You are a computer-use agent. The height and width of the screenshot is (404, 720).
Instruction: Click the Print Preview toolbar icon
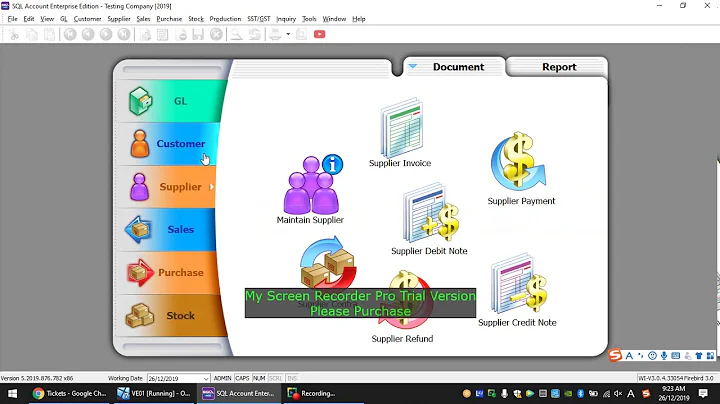tap(301, 34)
